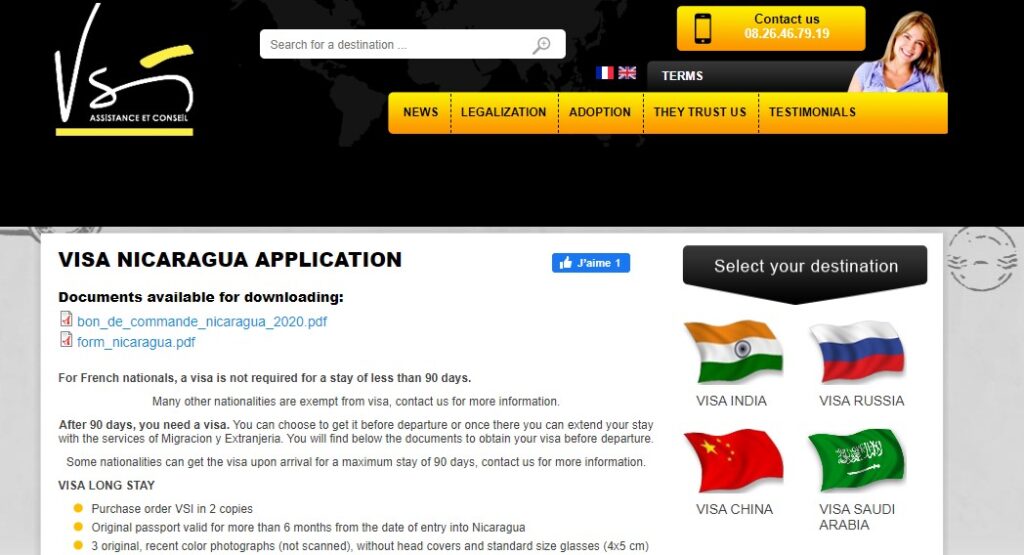
Task: Click the magnifier search icon
Action: (x=541, y=45)
